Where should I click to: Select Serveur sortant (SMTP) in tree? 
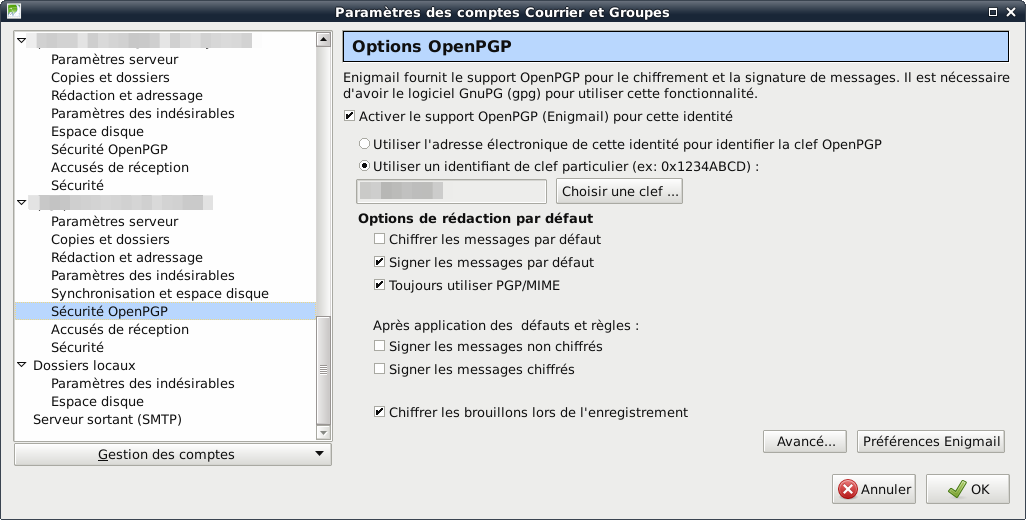107,419
